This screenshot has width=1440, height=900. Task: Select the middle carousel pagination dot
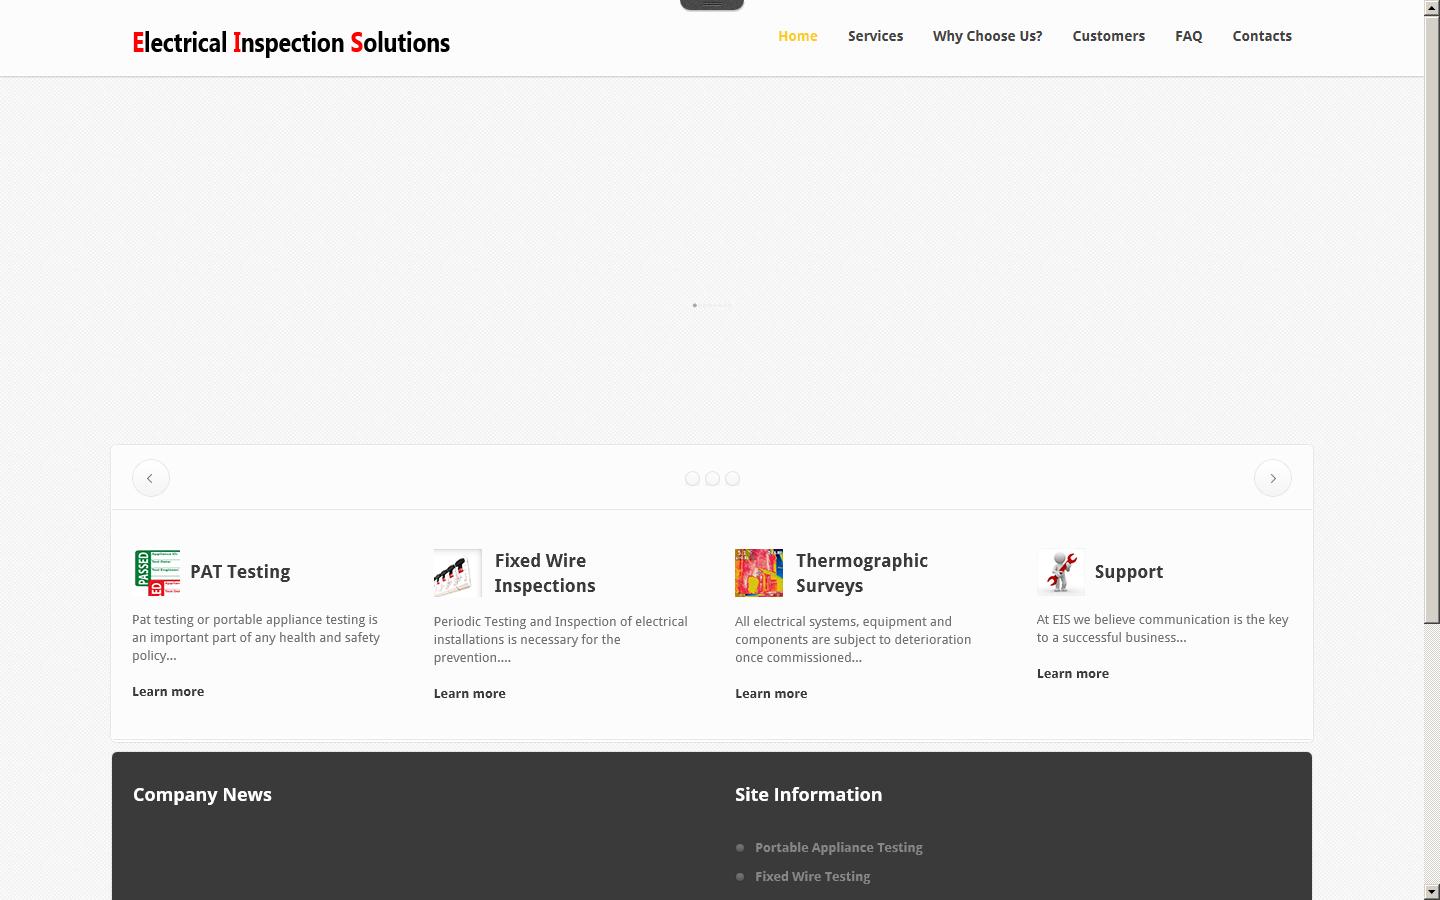point(712,478)
